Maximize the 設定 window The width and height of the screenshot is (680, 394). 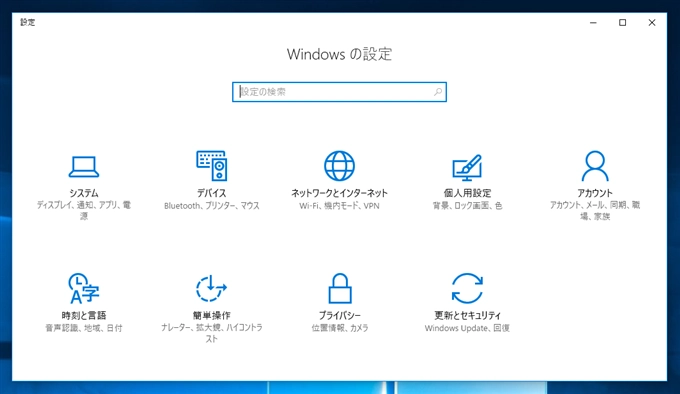point(622,23)
